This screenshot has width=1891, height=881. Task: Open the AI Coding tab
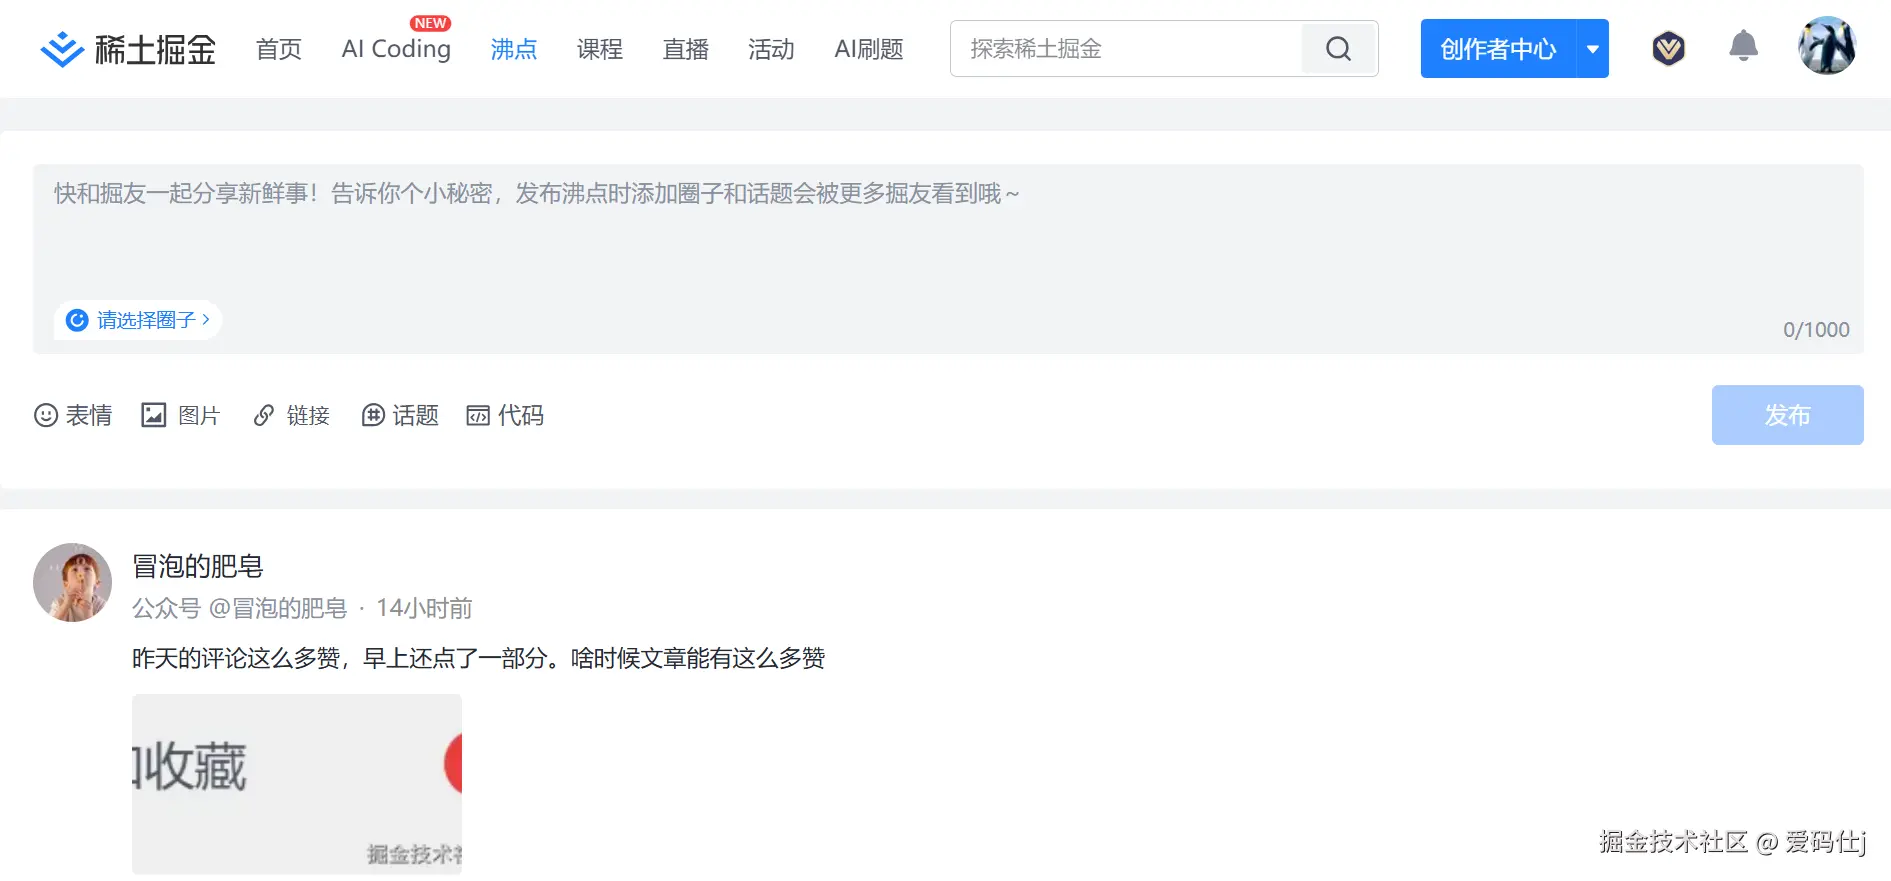(x=396, y=49)
